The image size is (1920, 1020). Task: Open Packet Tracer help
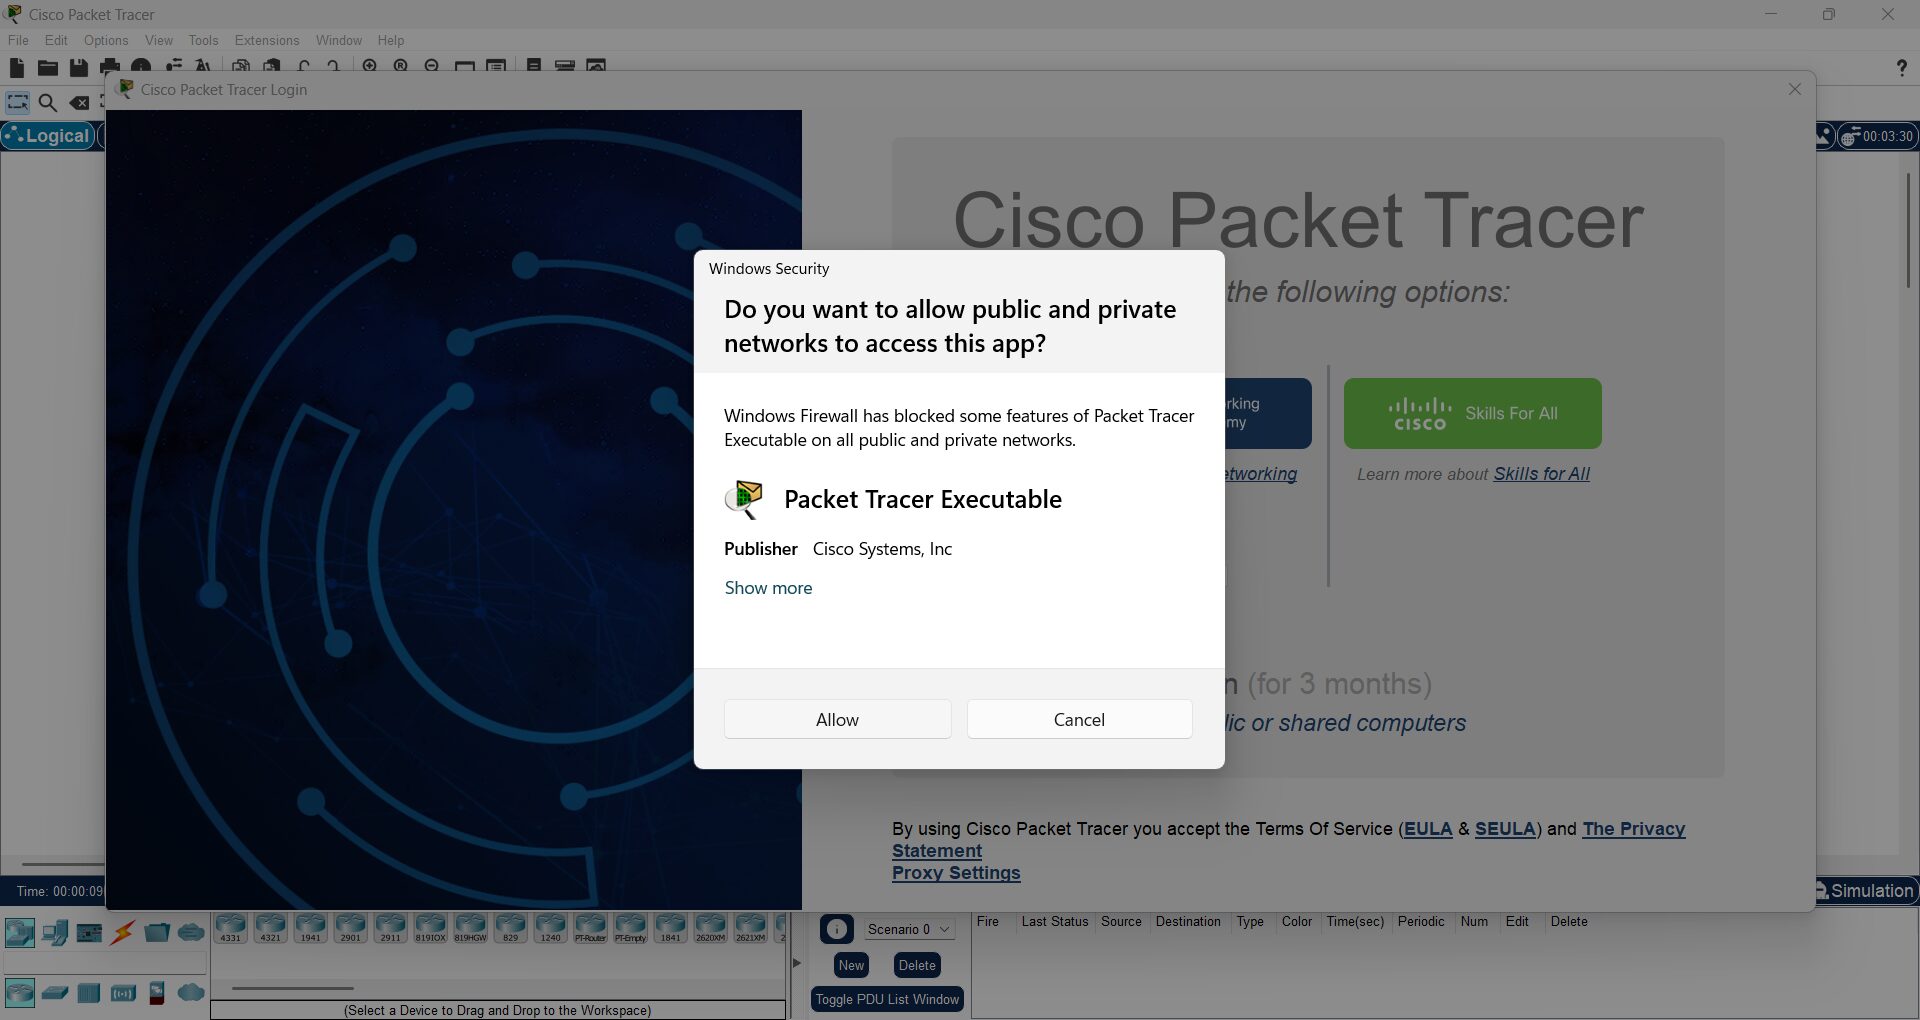(1902, 67)
